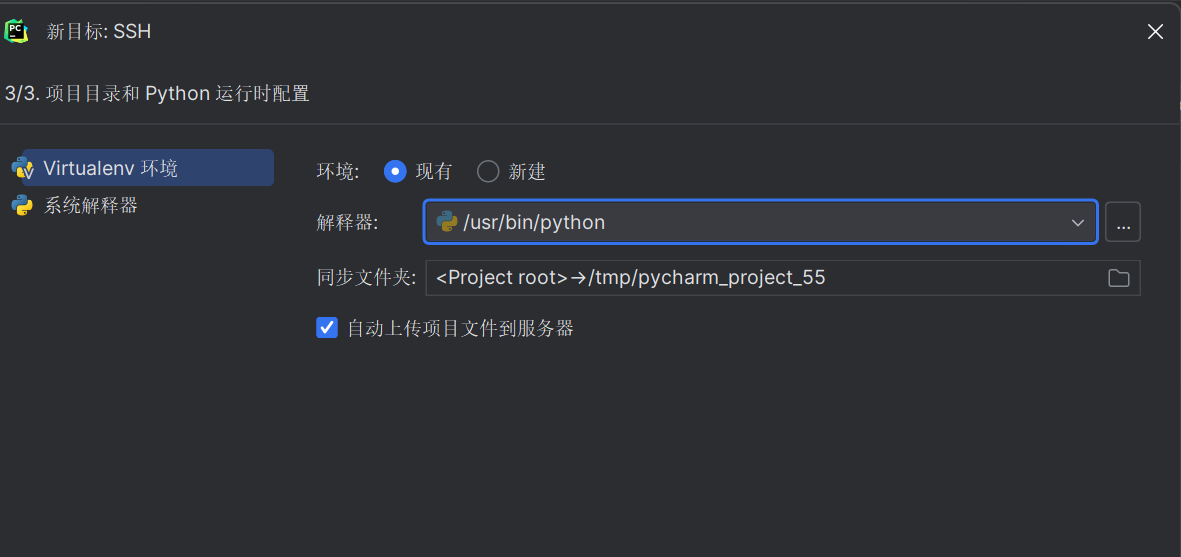Open the /usr/bin/python interpreter combo box
Viewport: 1181px width, 557px height.
(x=740, y=222)
